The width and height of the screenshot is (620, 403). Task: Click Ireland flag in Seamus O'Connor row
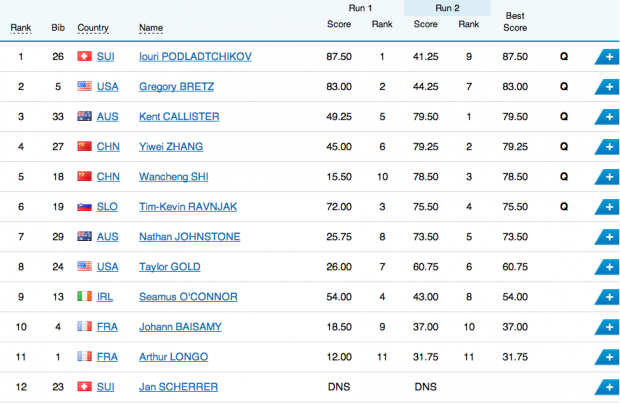[x=85, y=296]
